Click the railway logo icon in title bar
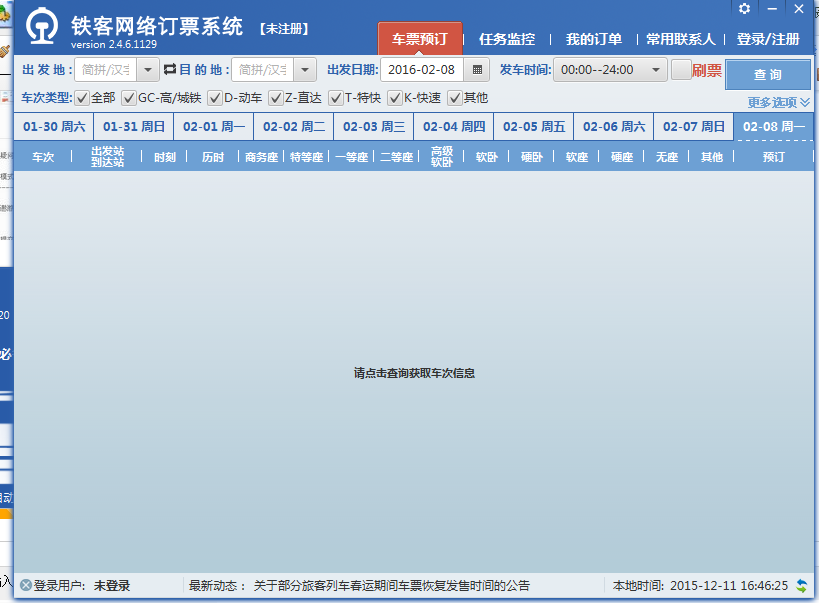This screenshot has height=603, width=819. click(x=41, y=29)
